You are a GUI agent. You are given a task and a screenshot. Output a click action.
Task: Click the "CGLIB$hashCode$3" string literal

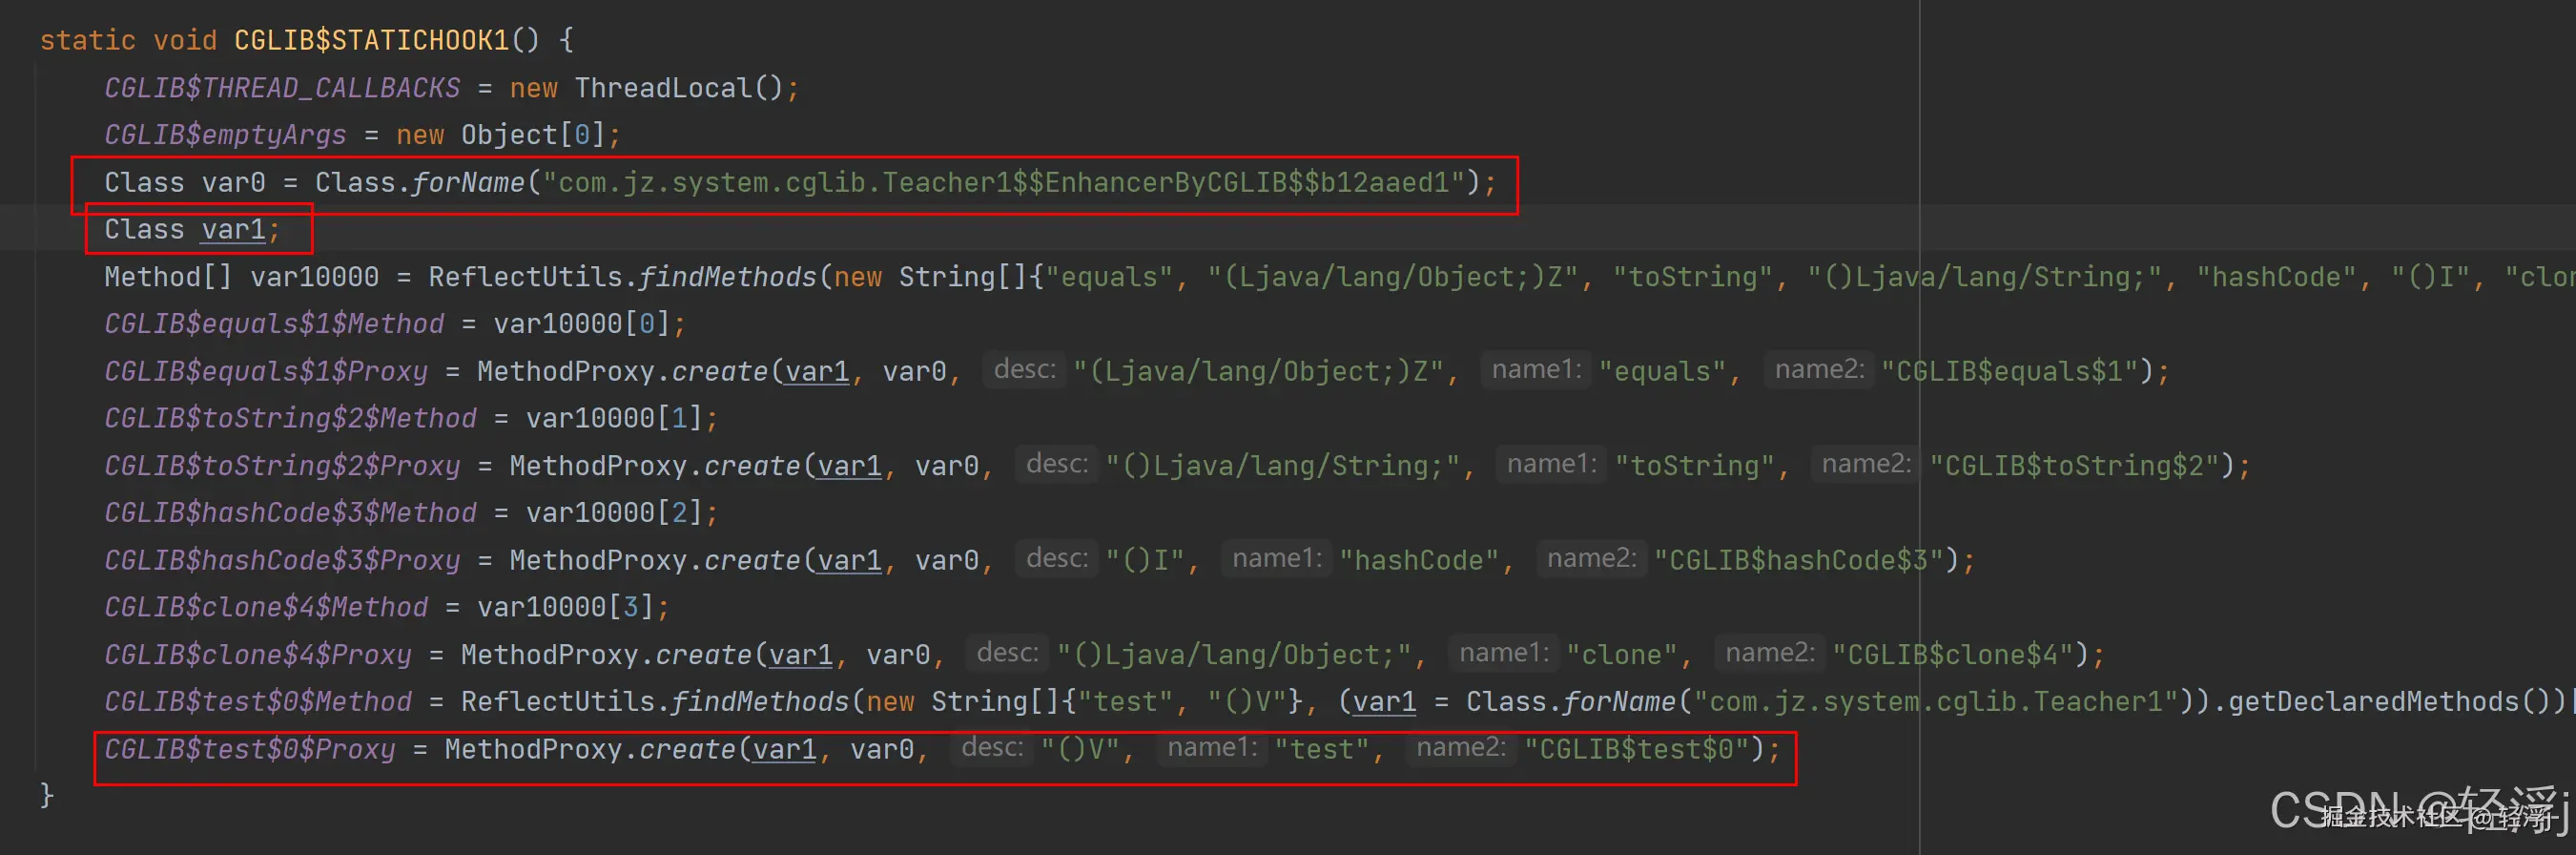tap(1798, 560)
